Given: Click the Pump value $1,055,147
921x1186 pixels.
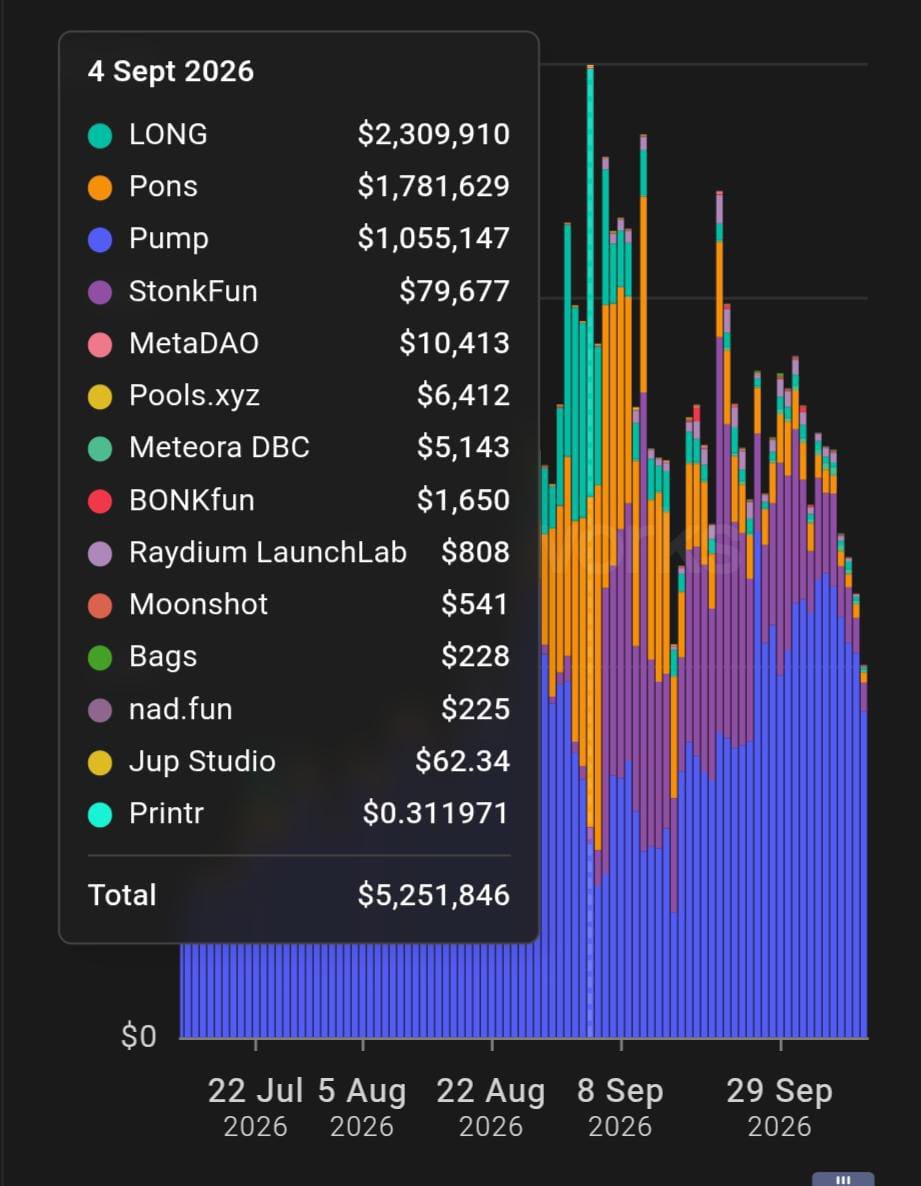Looking at the screenshot, I should (x=434, y=239).
